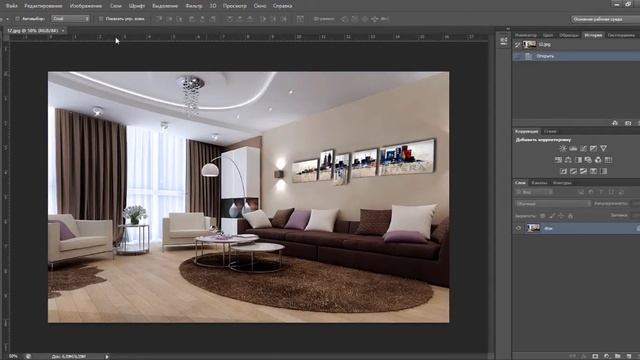This screenshot has height=360, width=640.
Task: Open the Редактирование menu
Action: [x=43, y=6]
